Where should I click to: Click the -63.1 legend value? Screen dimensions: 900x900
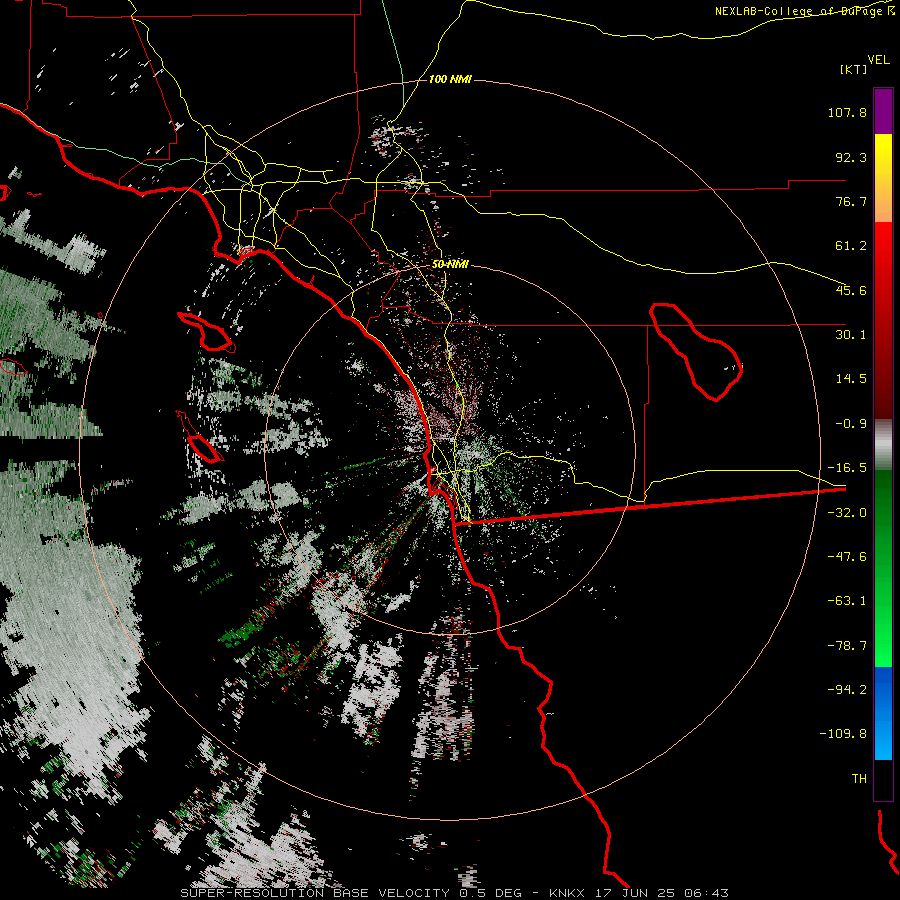(x=847, y=601)
